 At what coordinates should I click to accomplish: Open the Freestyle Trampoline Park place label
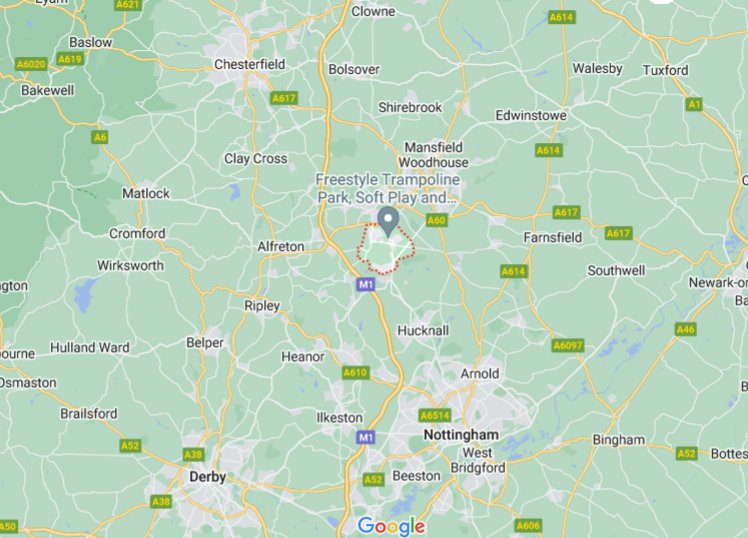[388, 188]
